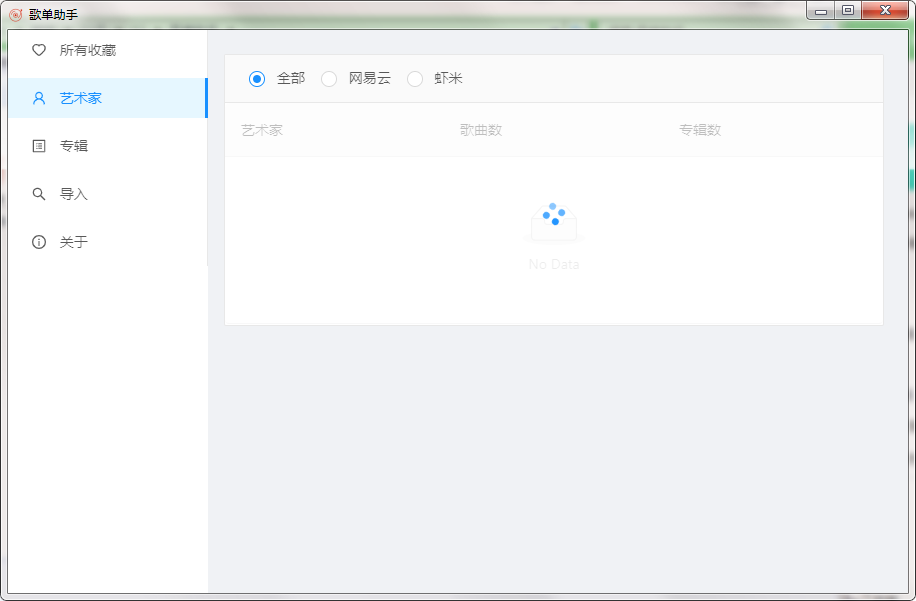Maximize the 歌单助手 window
This screenshot has height=601, width=916.
[x=848, y=11]
